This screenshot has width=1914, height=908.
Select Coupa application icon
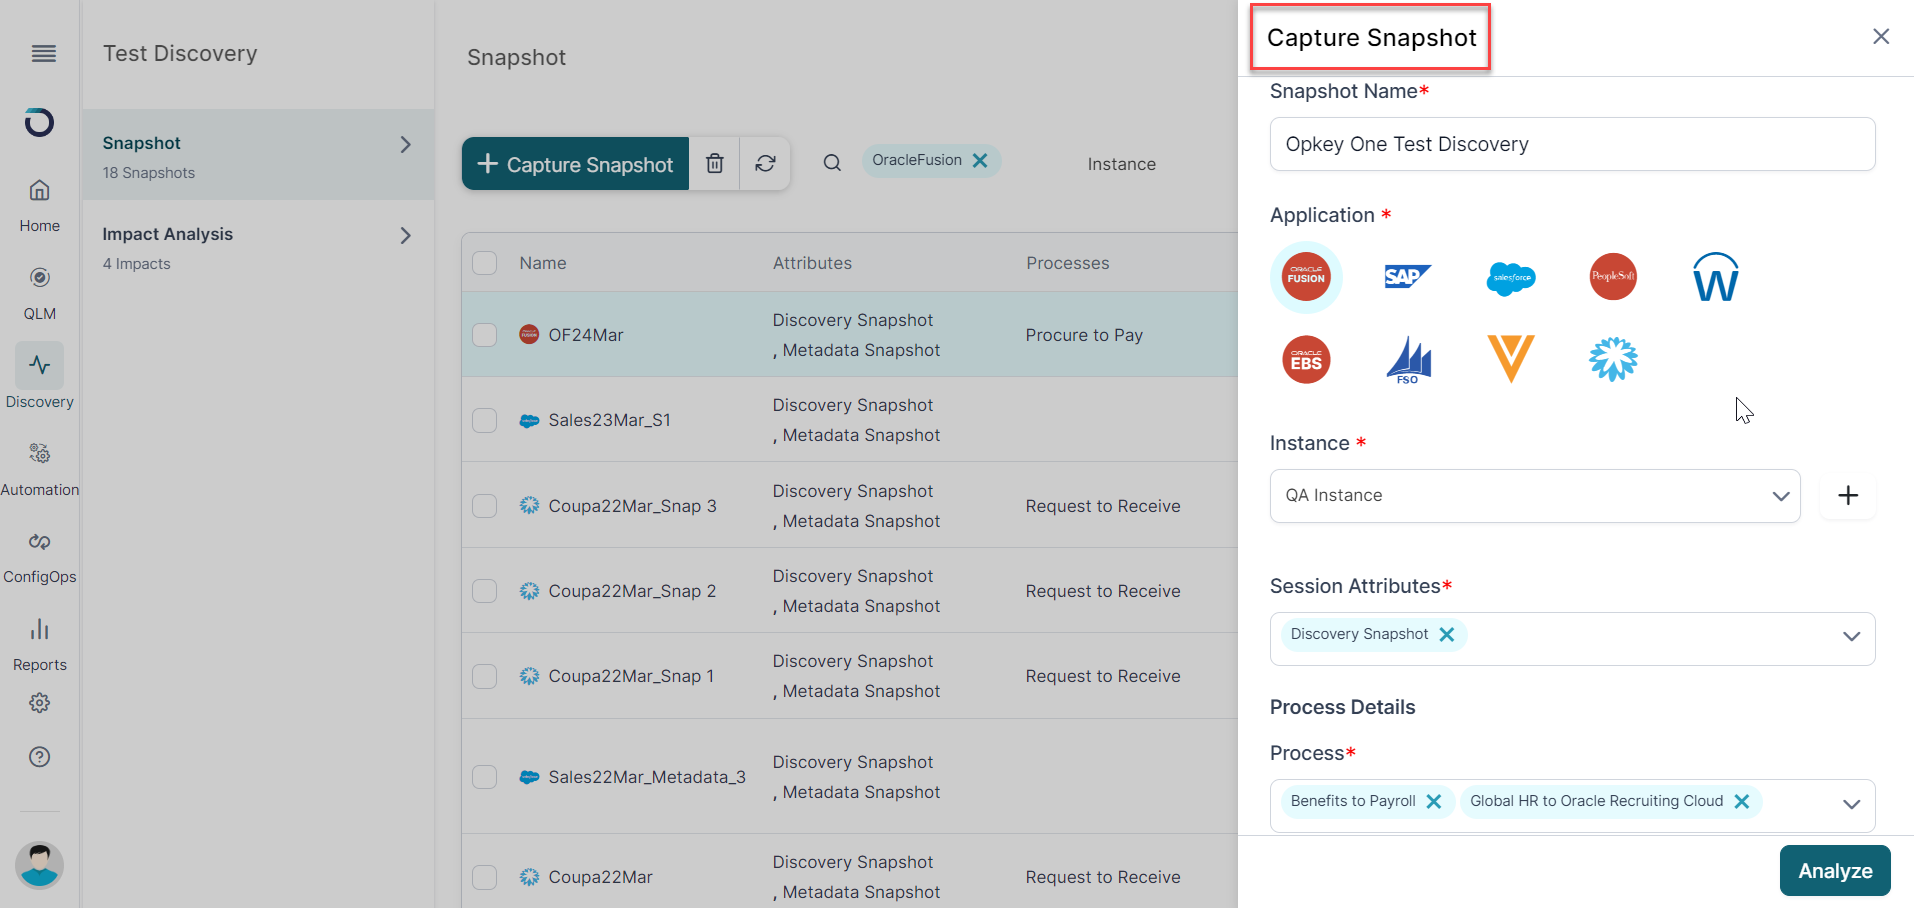click(1613, 359)
